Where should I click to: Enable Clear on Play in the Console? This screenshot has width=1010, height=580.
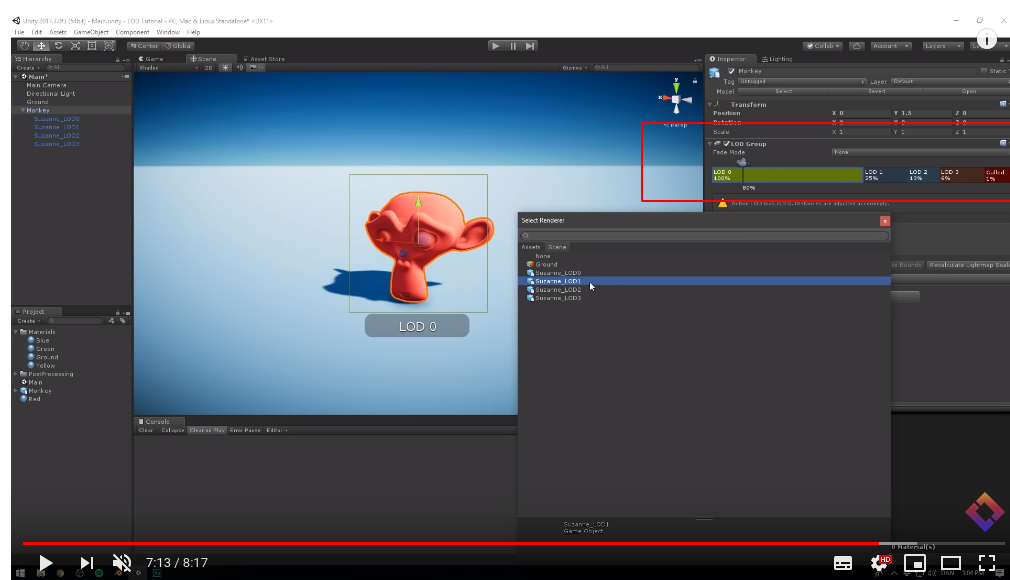tap(207, 430)
